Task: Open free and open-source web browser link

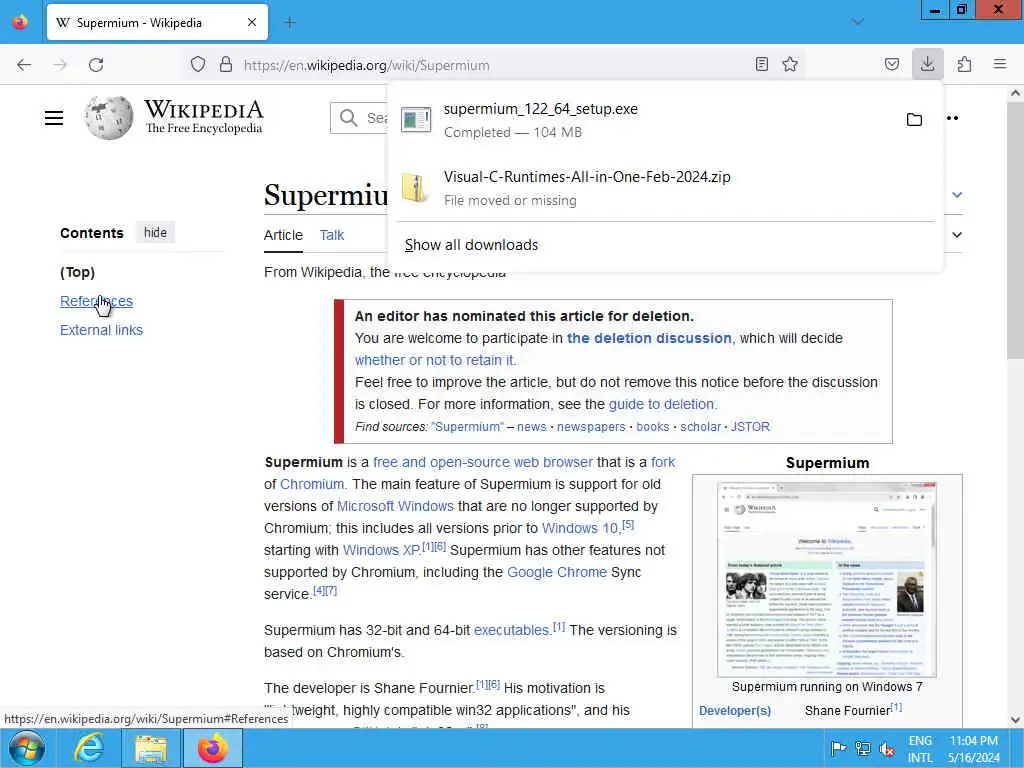Action: tap(483, 462)
